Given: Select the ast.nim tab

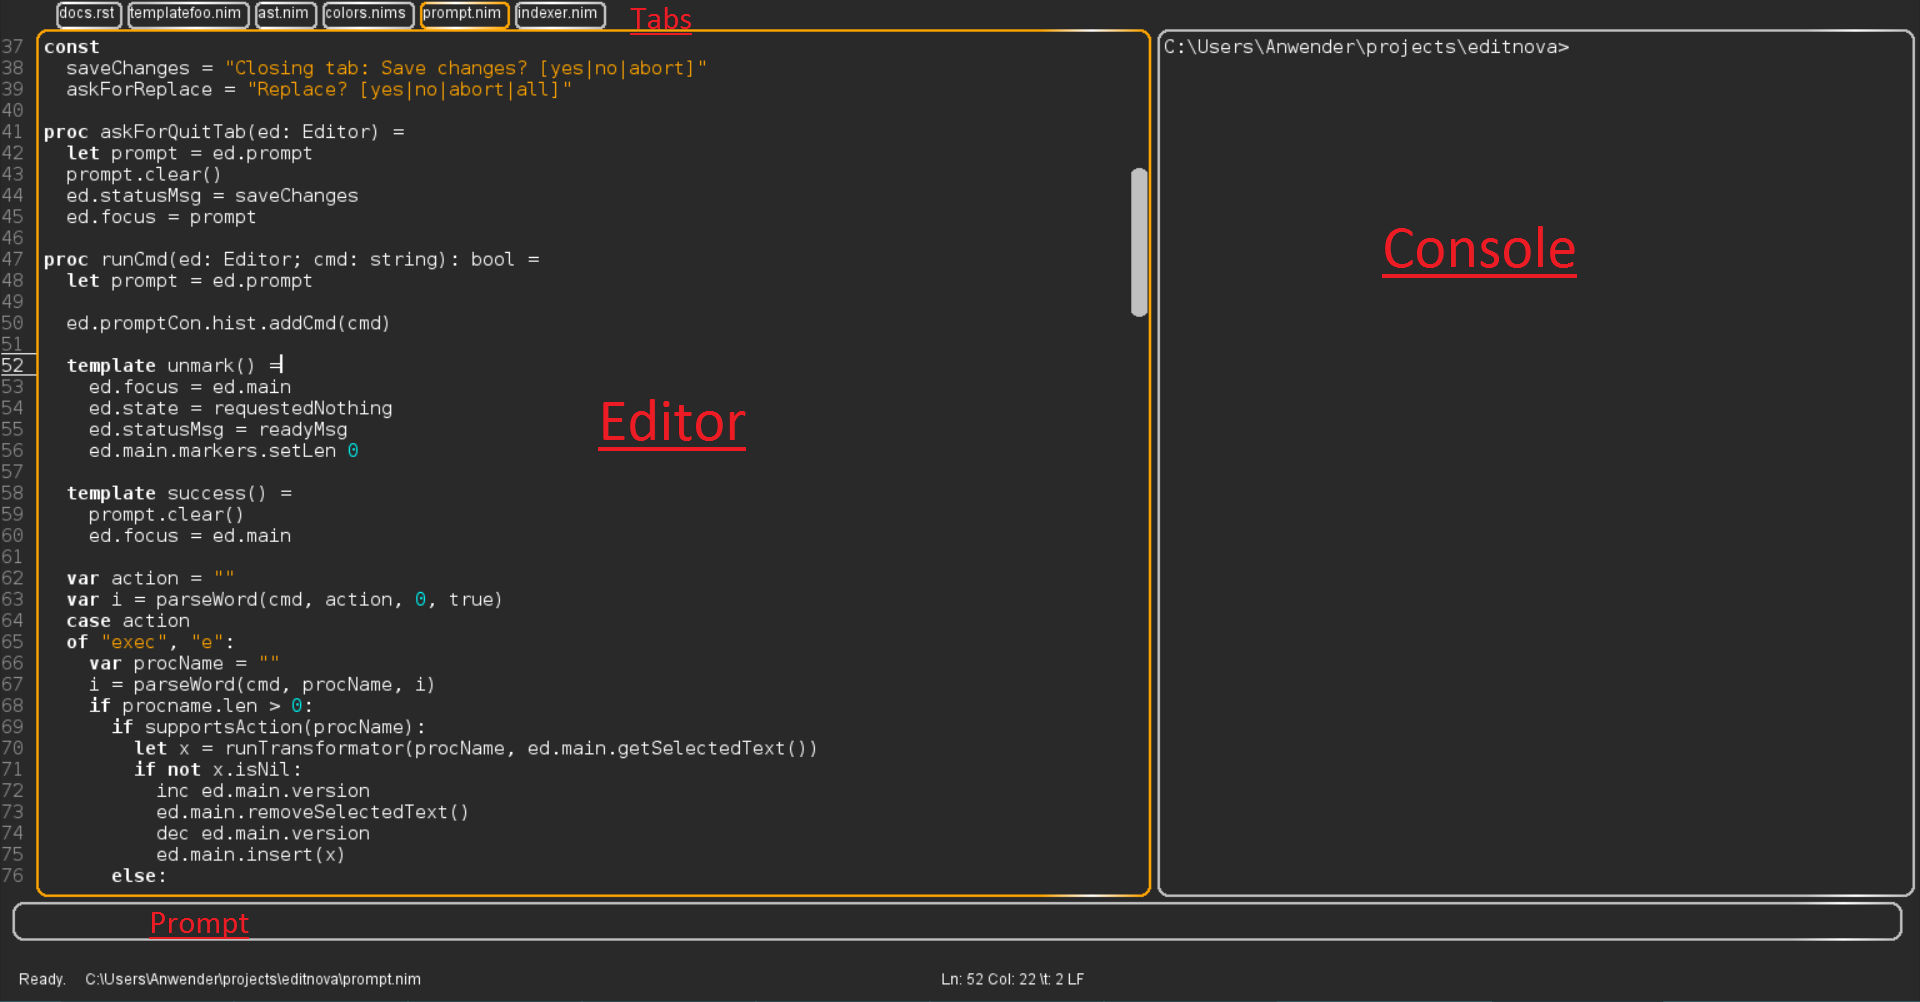Looking at the screenshot, I should 285,14.
